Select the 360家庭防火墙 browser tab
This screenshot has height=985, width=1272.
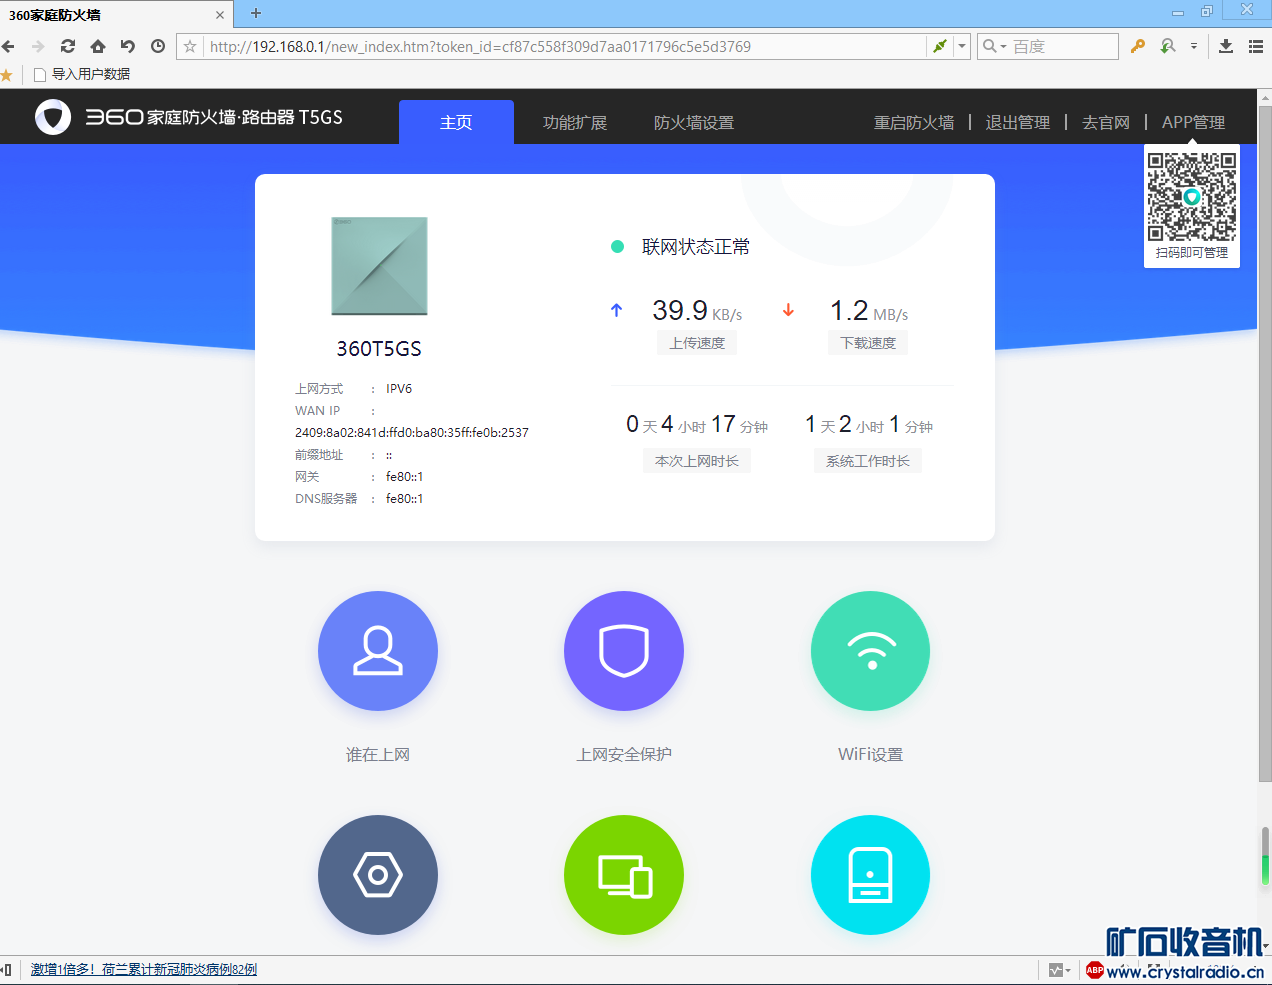click(116, 15)
